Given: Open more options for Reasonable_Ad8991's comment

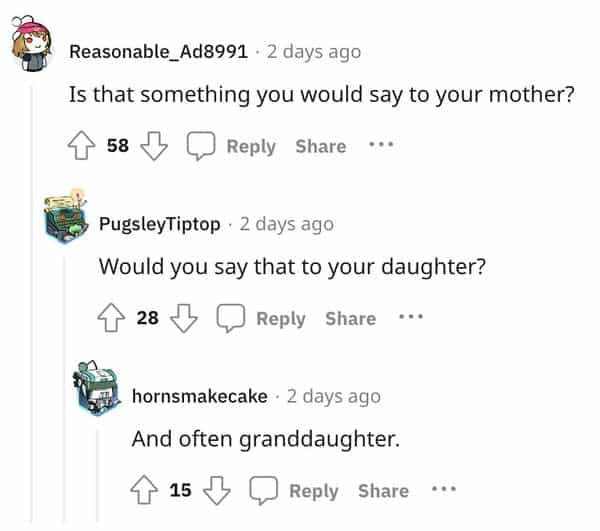Looking at the screenshot, I should [x=381, y=145].
